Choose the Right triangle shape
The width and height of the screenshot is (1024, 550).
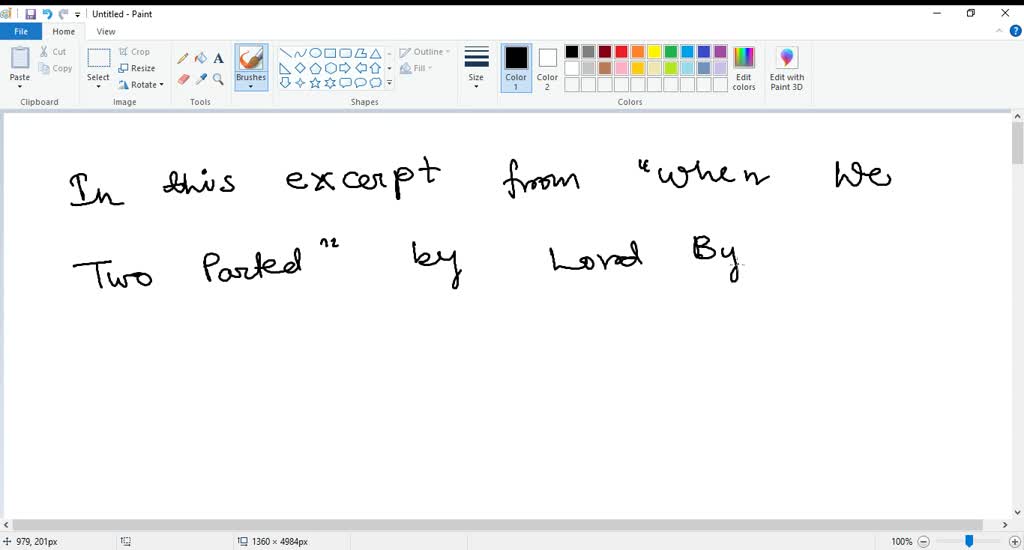285,68
